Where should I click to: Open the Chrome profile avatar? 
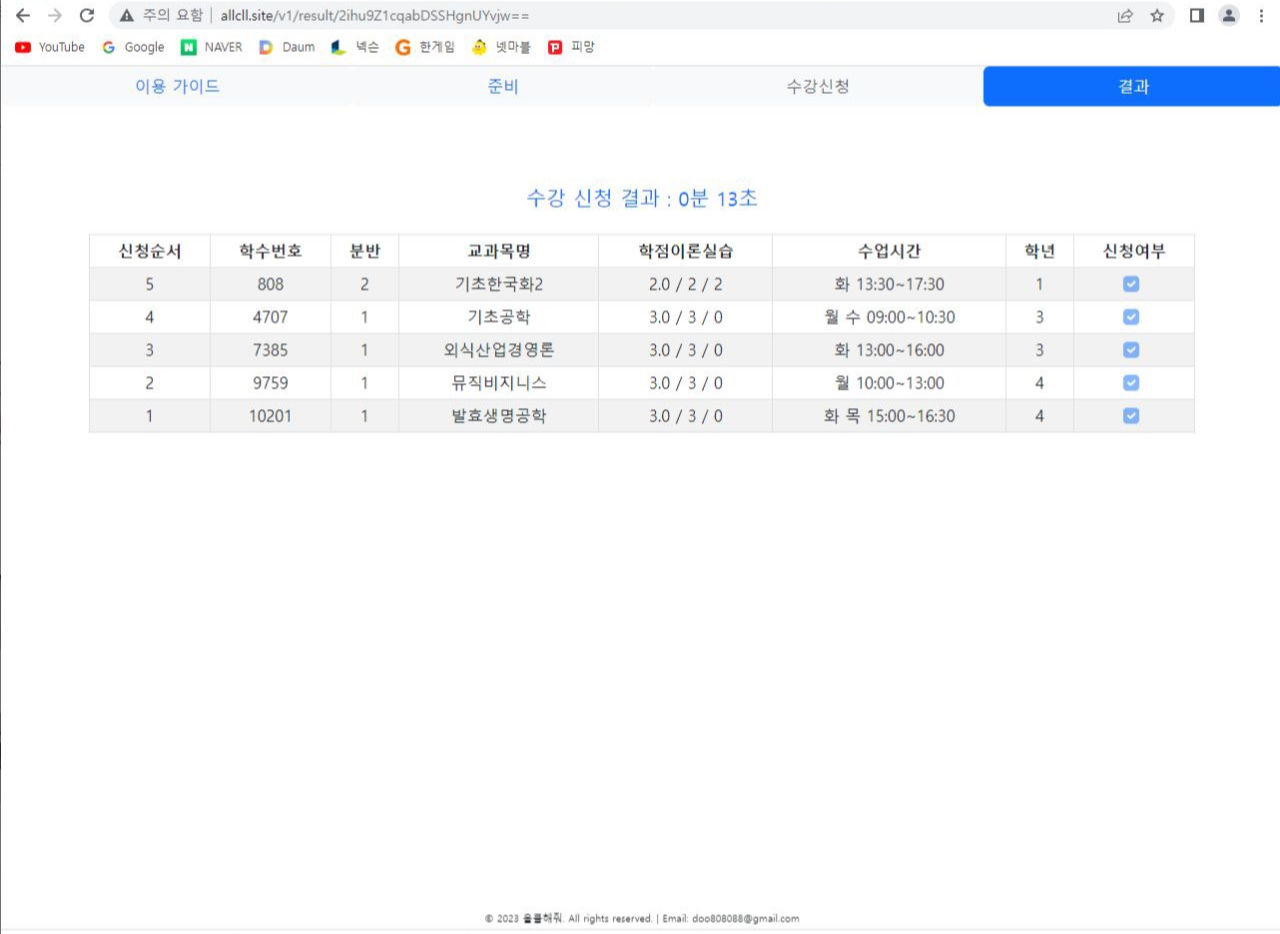pos(1229,16)
